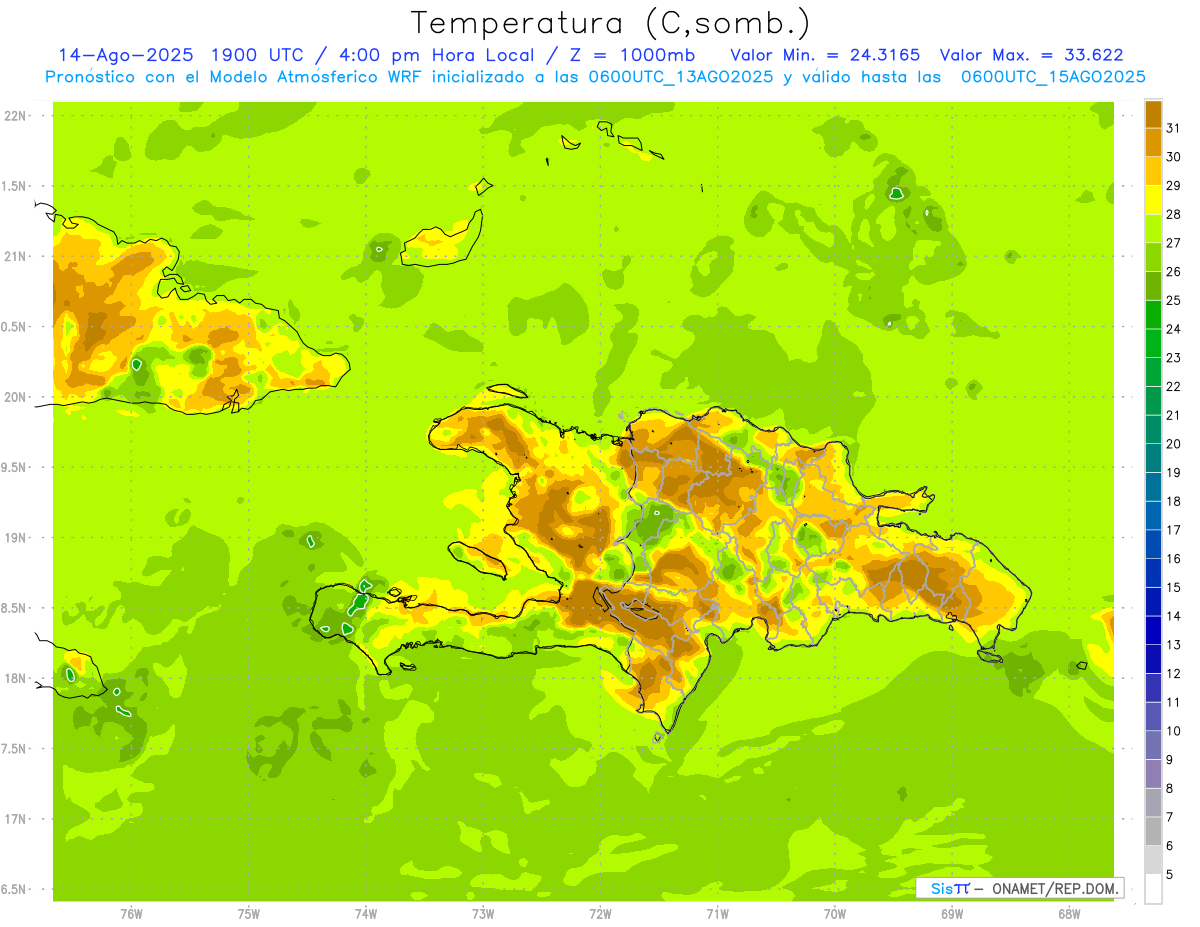
Task: Click the green colorbar segment between 26 and 27
Action: point(1153,257)
